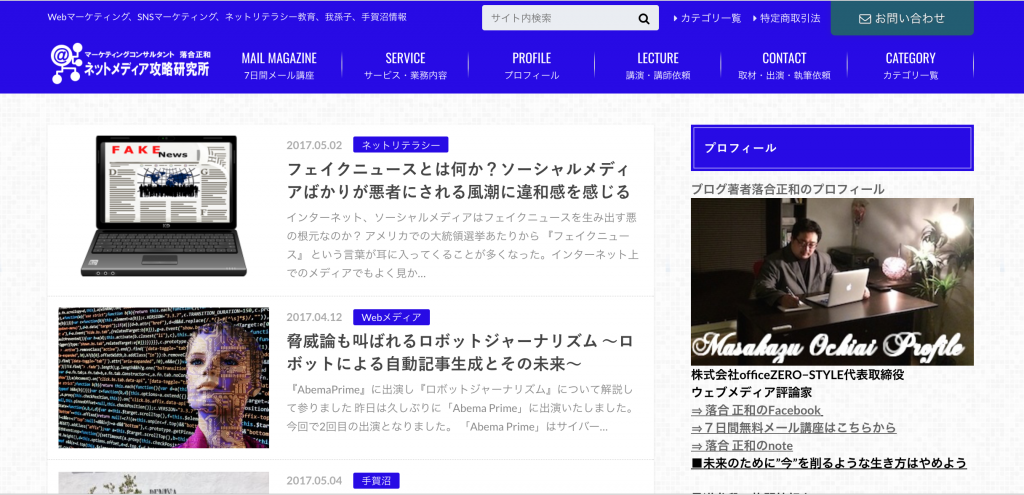The height and width of the screenshot is (495, 1024).
Task: Click the text ブログ著者落合正和のプロフィール
Action: tap(788, 189)
